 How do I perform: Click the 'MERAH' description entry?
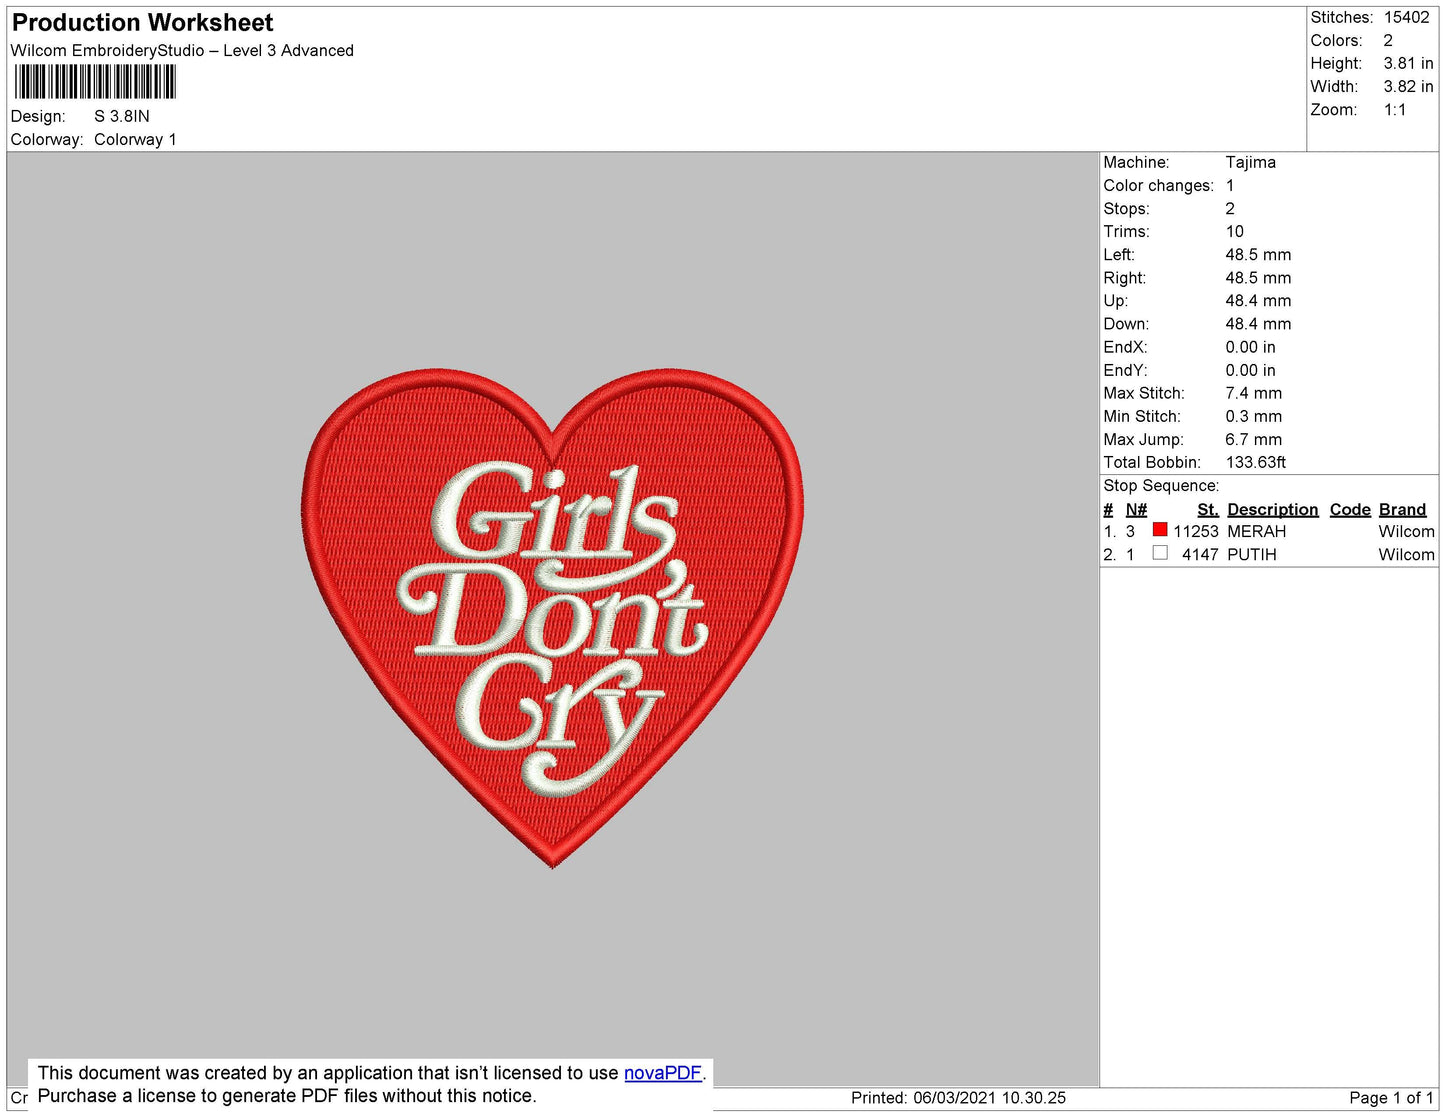click(x=1256, y=532)
